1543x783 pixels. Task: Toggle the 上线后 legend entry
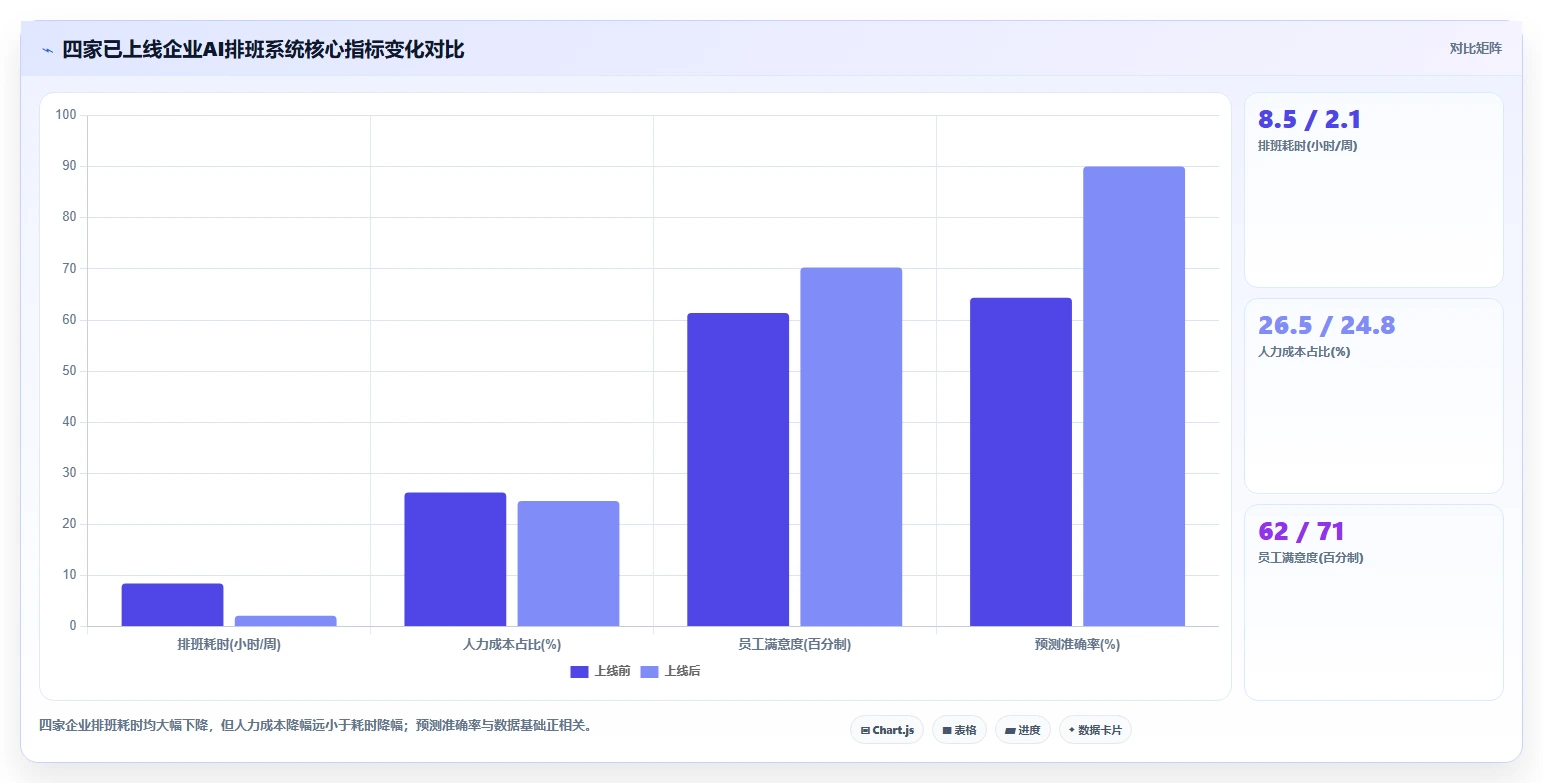tap(670, 671)
